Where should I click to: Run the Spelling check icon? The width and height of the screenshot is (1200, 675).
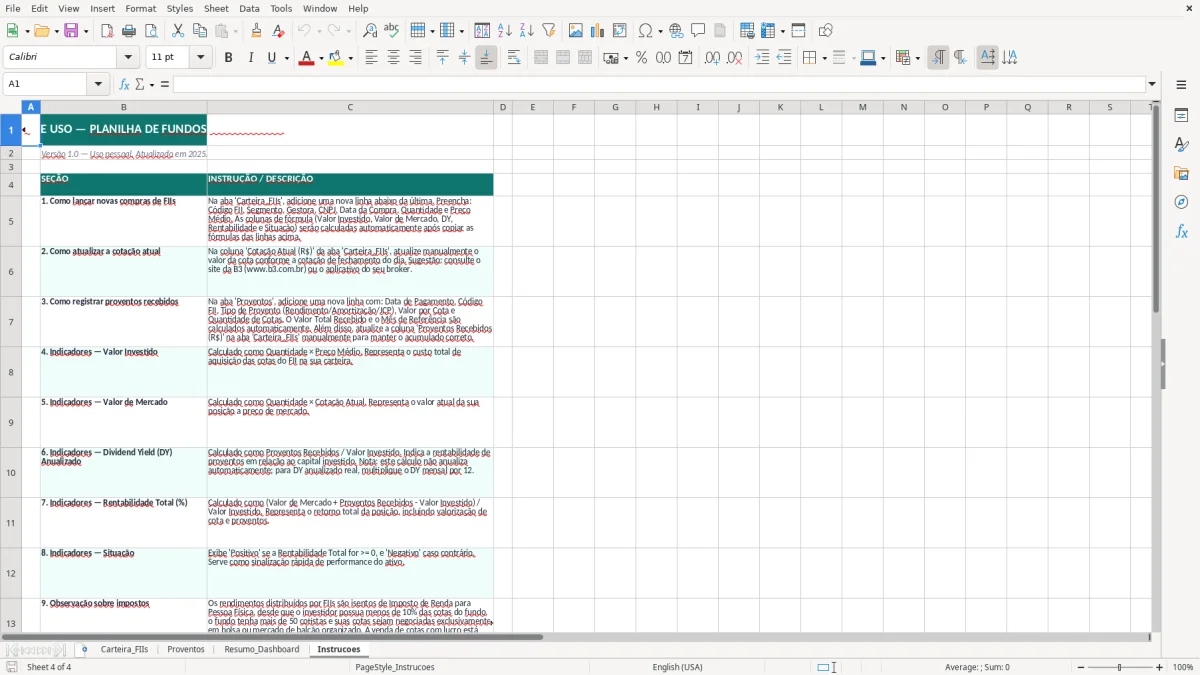tap(392, 31)
